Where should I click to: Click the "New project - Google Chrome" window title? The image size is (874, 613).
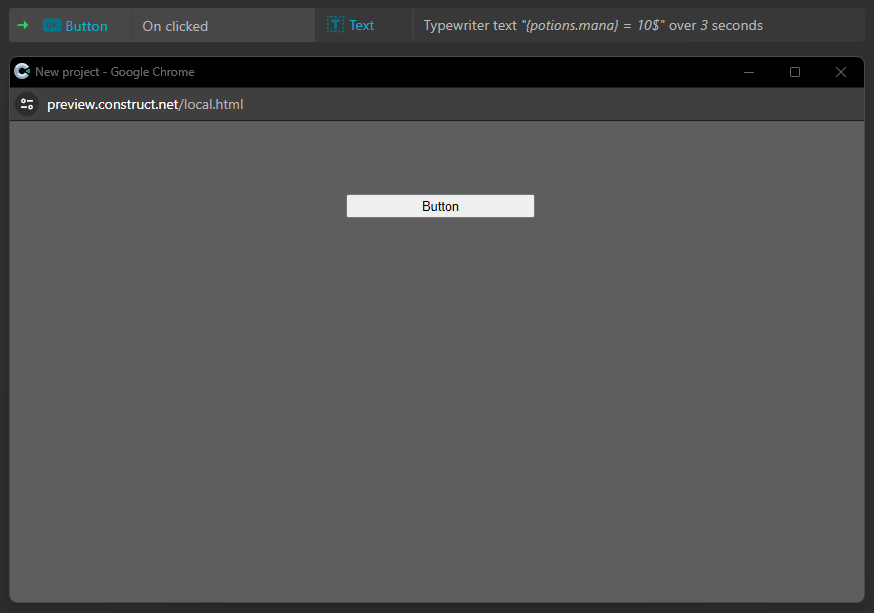click(115, 72)
